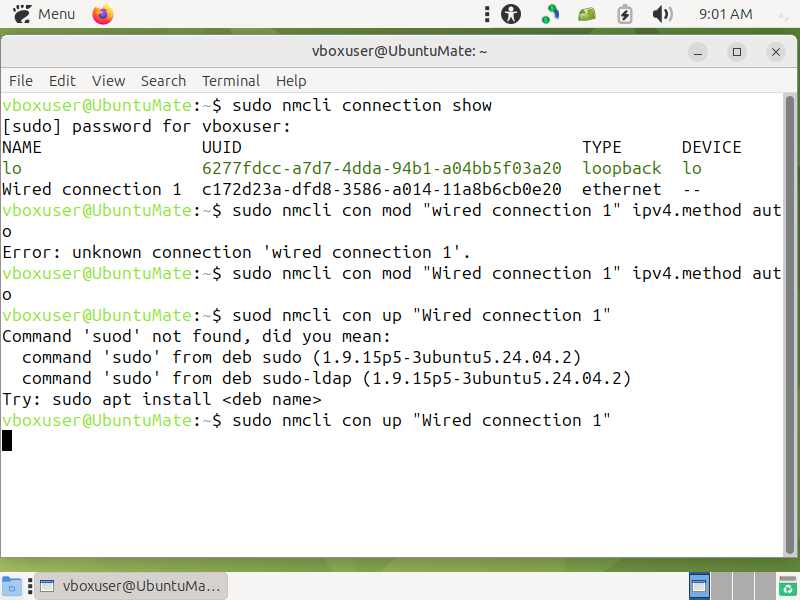Click the 'deb sudo-ldap' suggestion line

point(327,379)
